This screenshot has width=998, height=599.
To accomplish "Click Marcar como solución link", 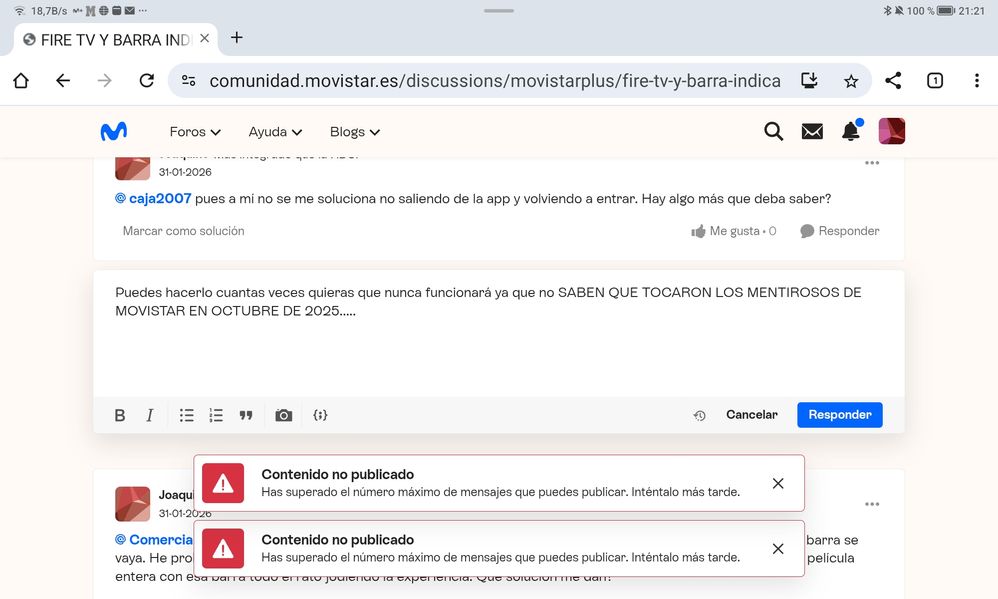I will (183, 231).
